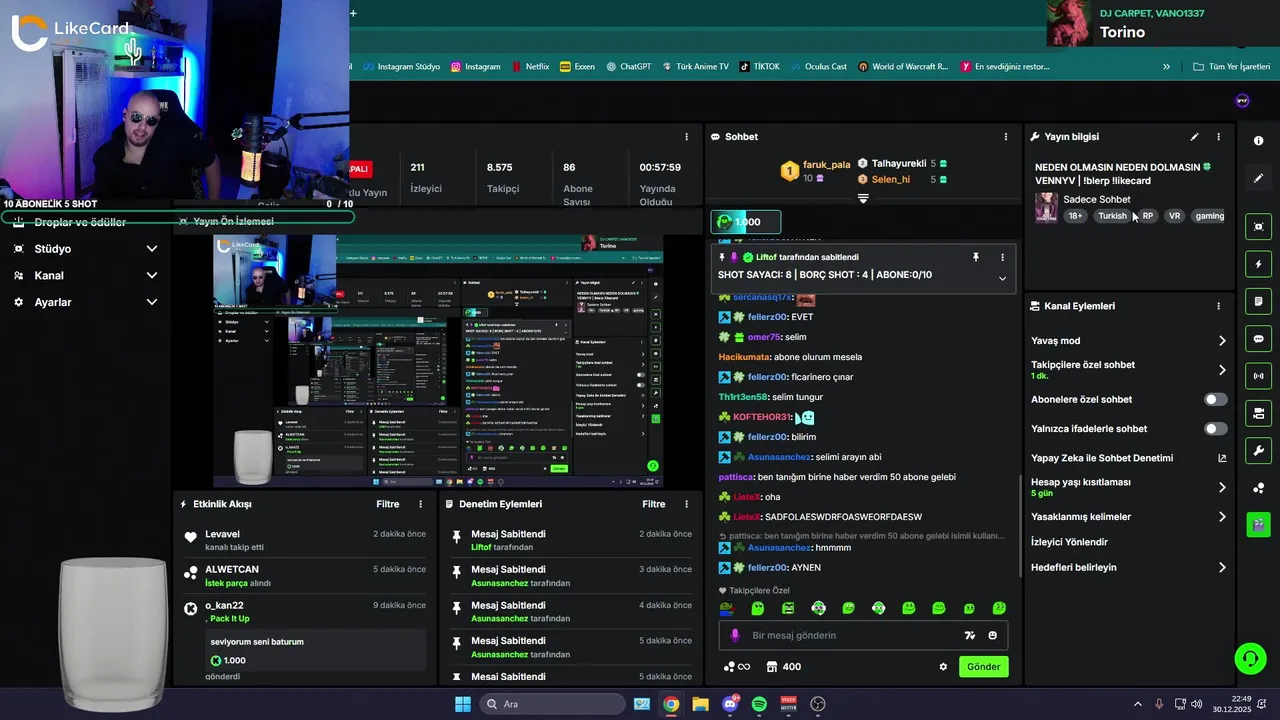Open OBS Studio in taskbar
Screen dimensions: 1280x720
click(818, 704)
